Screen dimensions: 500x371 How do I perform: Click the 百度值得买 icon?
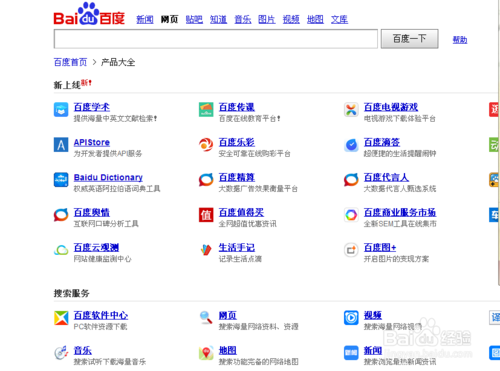pyautogui.click(x=206, y=215)
